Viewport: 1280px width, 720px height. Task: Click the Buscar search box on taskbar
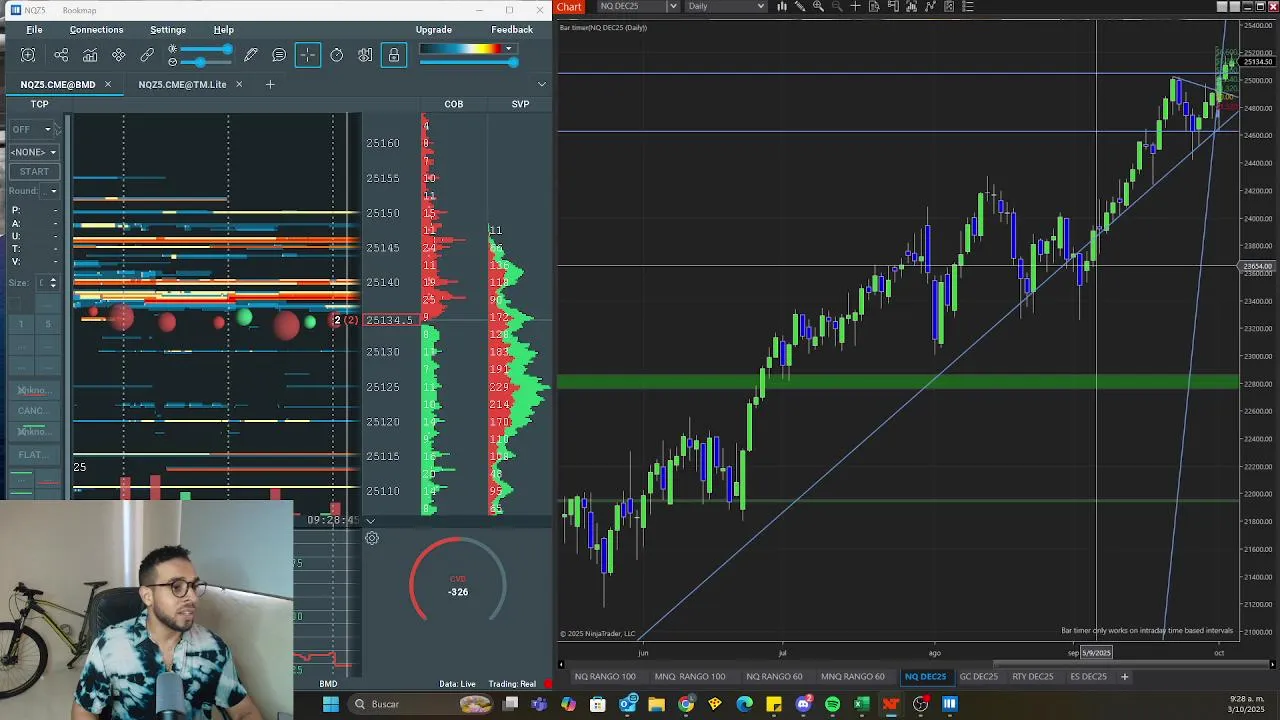421,704
